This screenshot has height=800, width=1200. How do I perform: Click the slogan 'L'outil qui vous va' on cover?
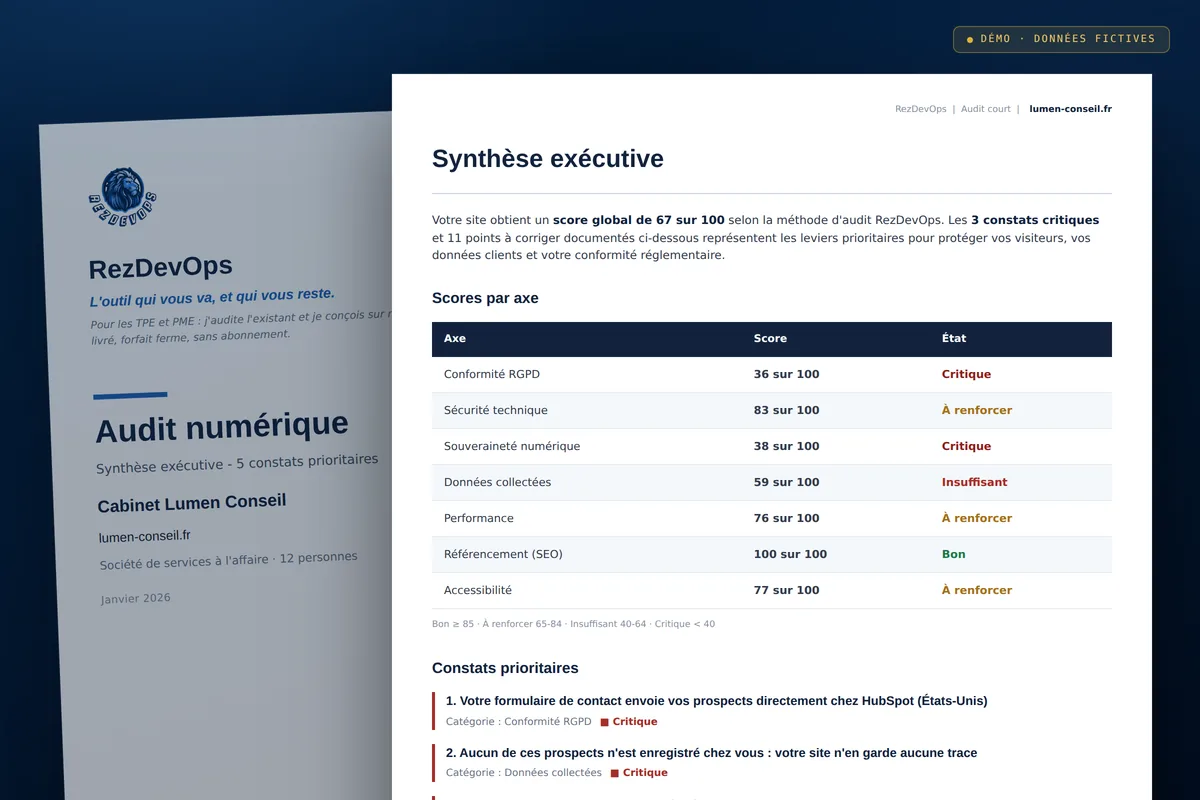pyautogui.click(x=212, y=297)
